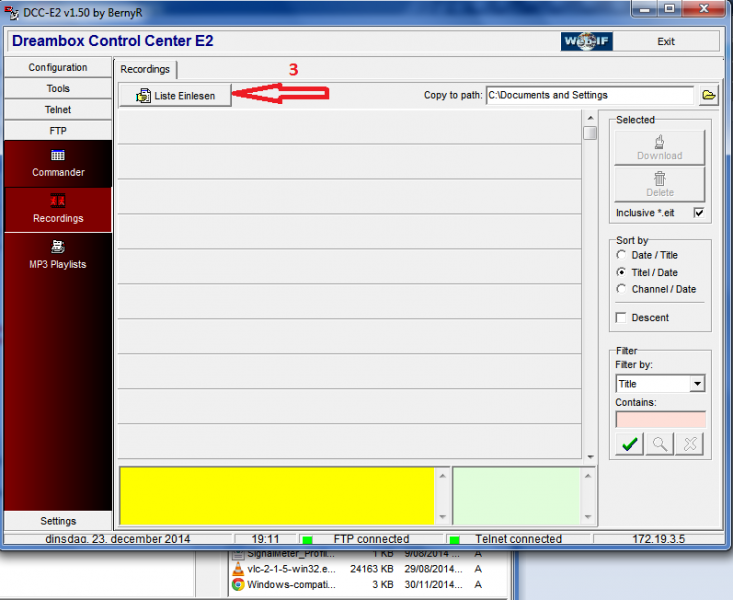Enable the Descent sort checkbox
Screen dimensions: 733x600
coord(622,318)
